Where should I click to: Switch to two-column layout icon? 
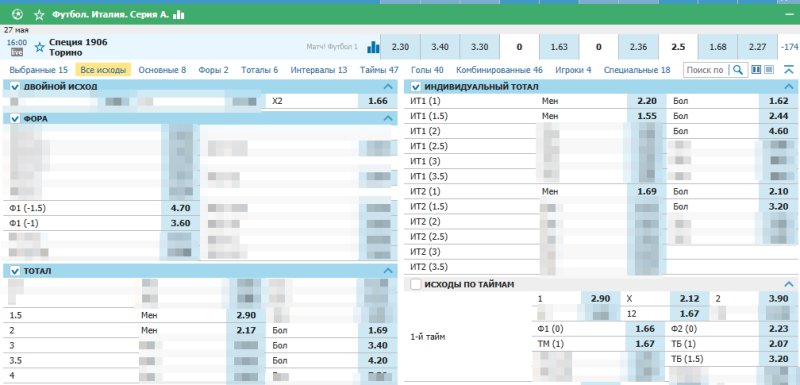tap(757, 69)
